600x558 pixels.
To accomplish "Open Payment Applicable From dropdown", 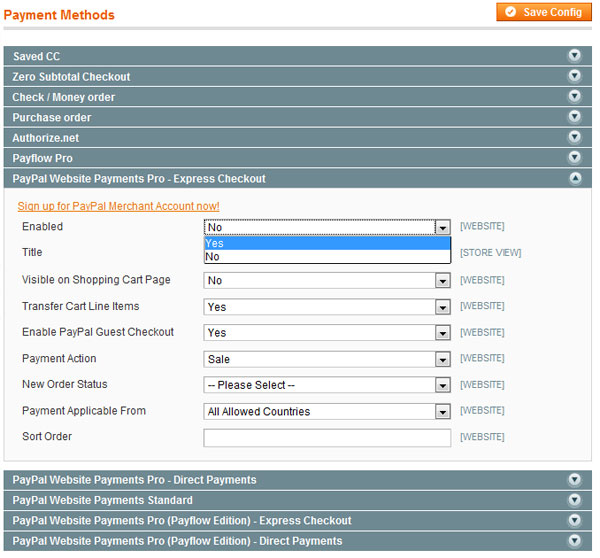I will pyautogui.click(x=327, y=411).
